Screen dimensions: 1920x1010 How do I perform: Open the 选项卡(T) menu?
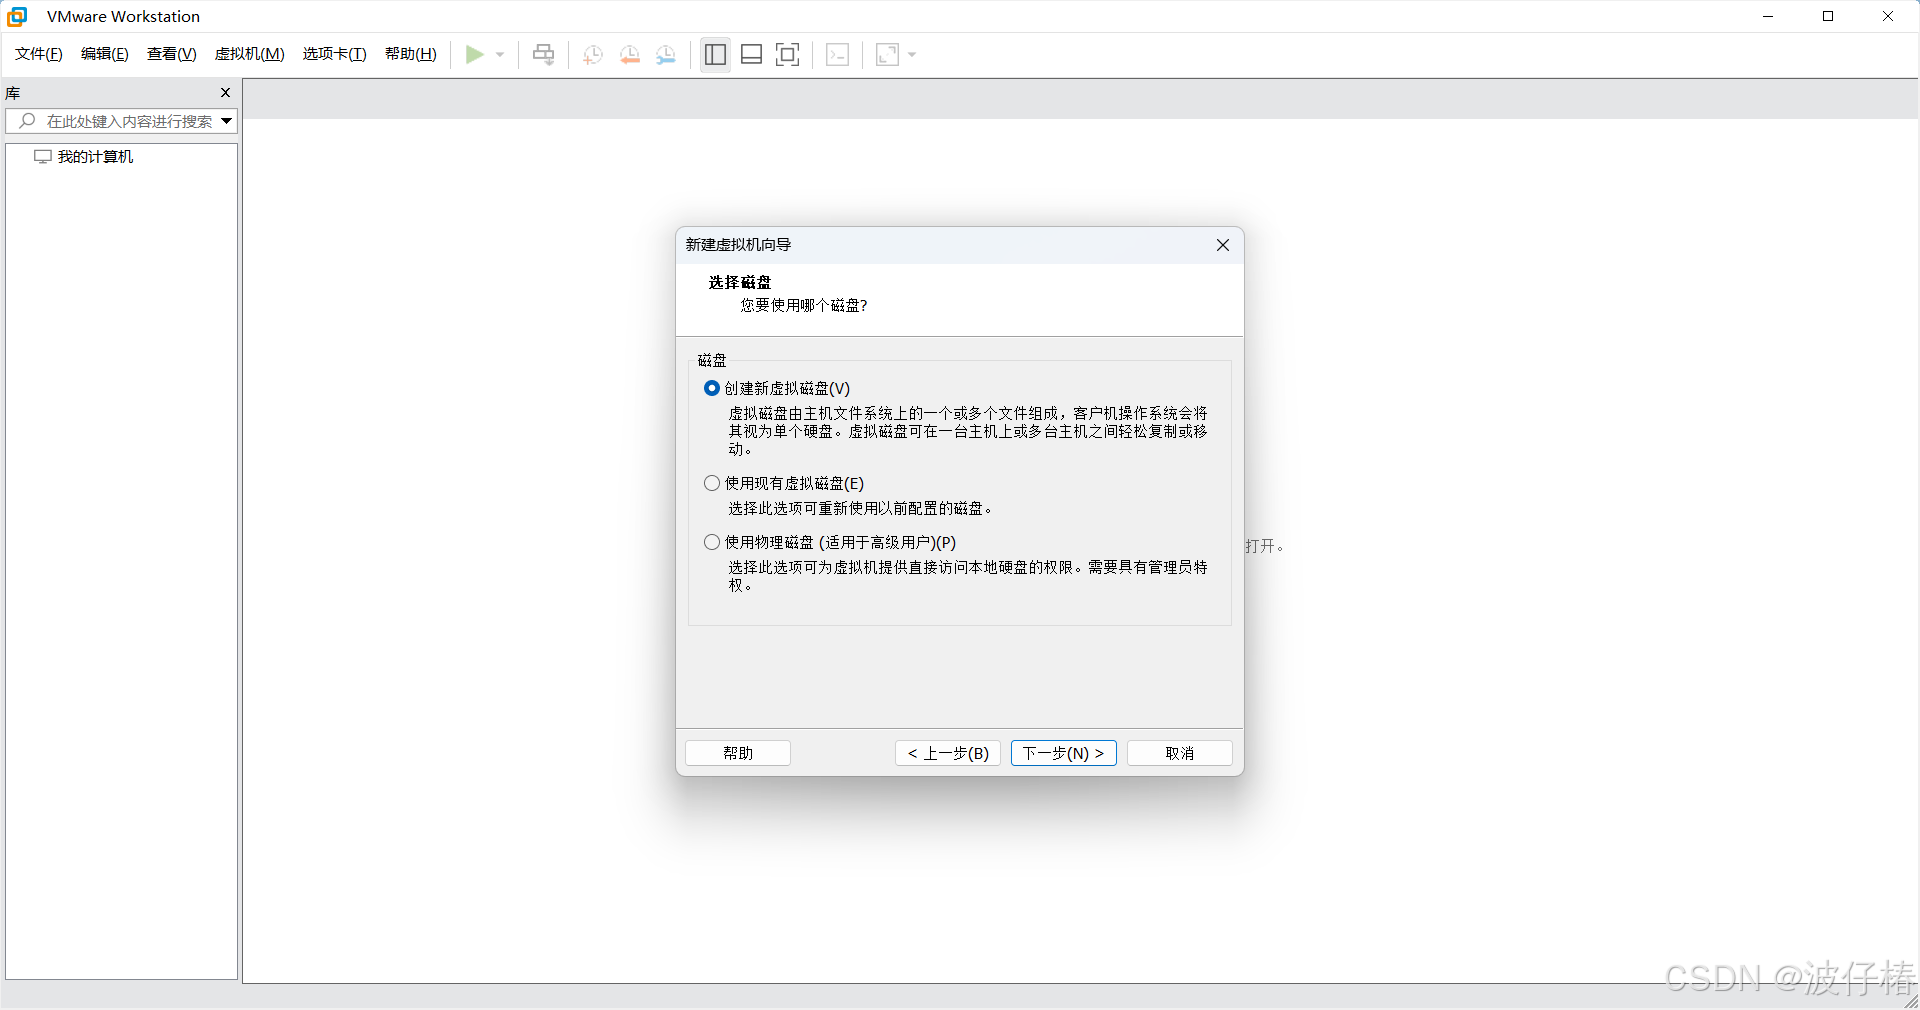[x=334, y=54]
